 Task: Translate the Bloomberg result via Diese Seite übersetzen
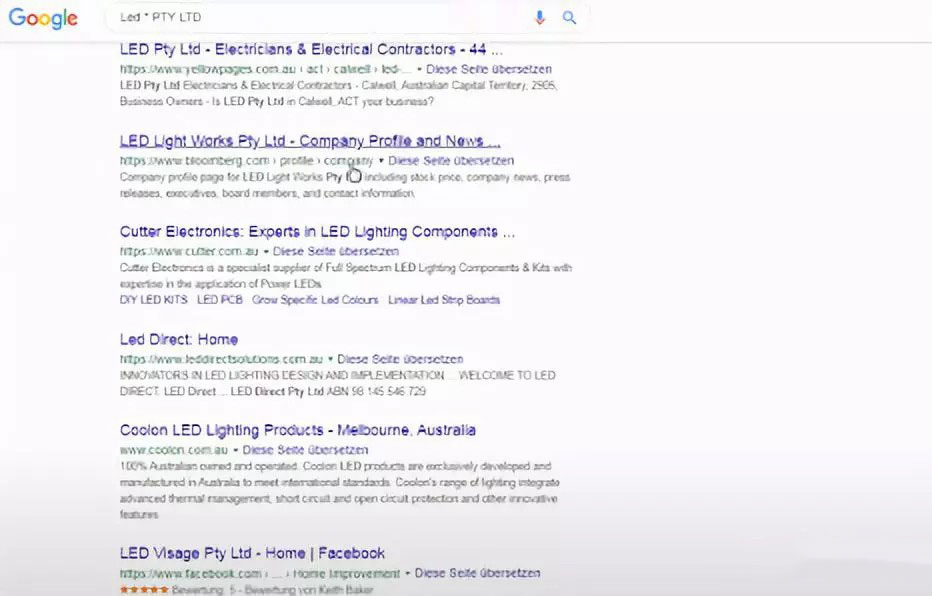click(454, 160)
